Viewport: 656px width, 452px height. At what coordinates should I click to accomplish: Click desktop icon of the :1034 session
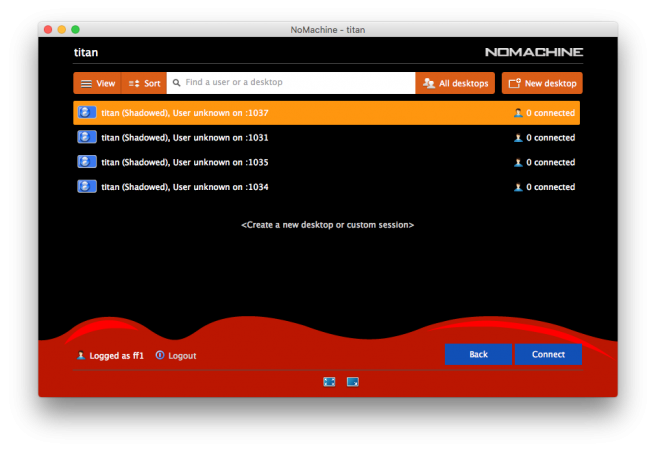[87, 187]
